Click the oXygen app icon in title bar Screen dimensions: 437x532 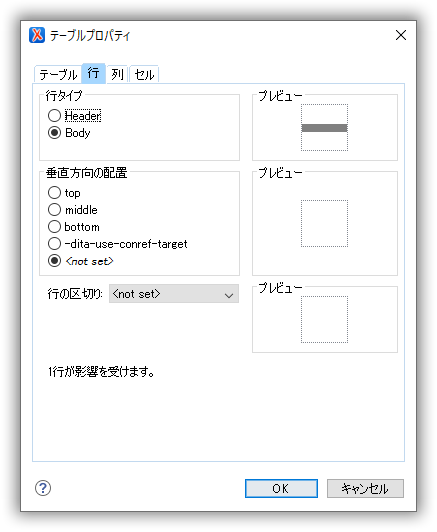click(37, 35)
